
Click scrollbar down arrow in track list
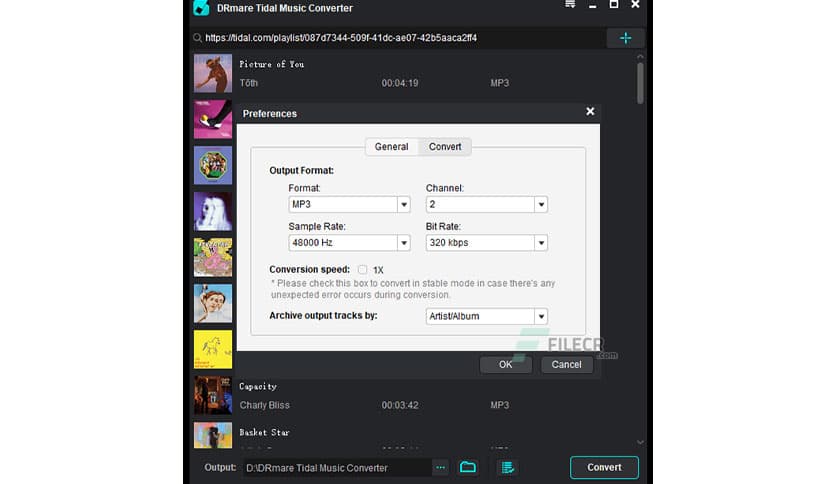[x=640, y=442]
